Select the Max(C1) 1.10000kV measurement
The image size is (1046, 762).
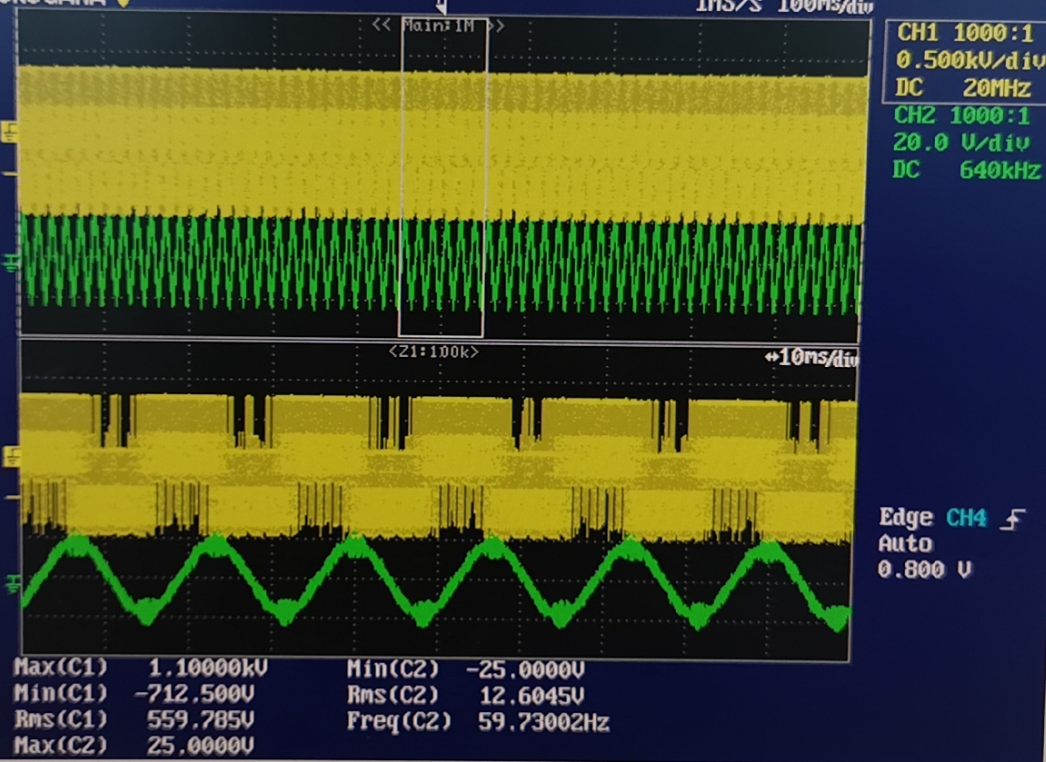(140, 668)
